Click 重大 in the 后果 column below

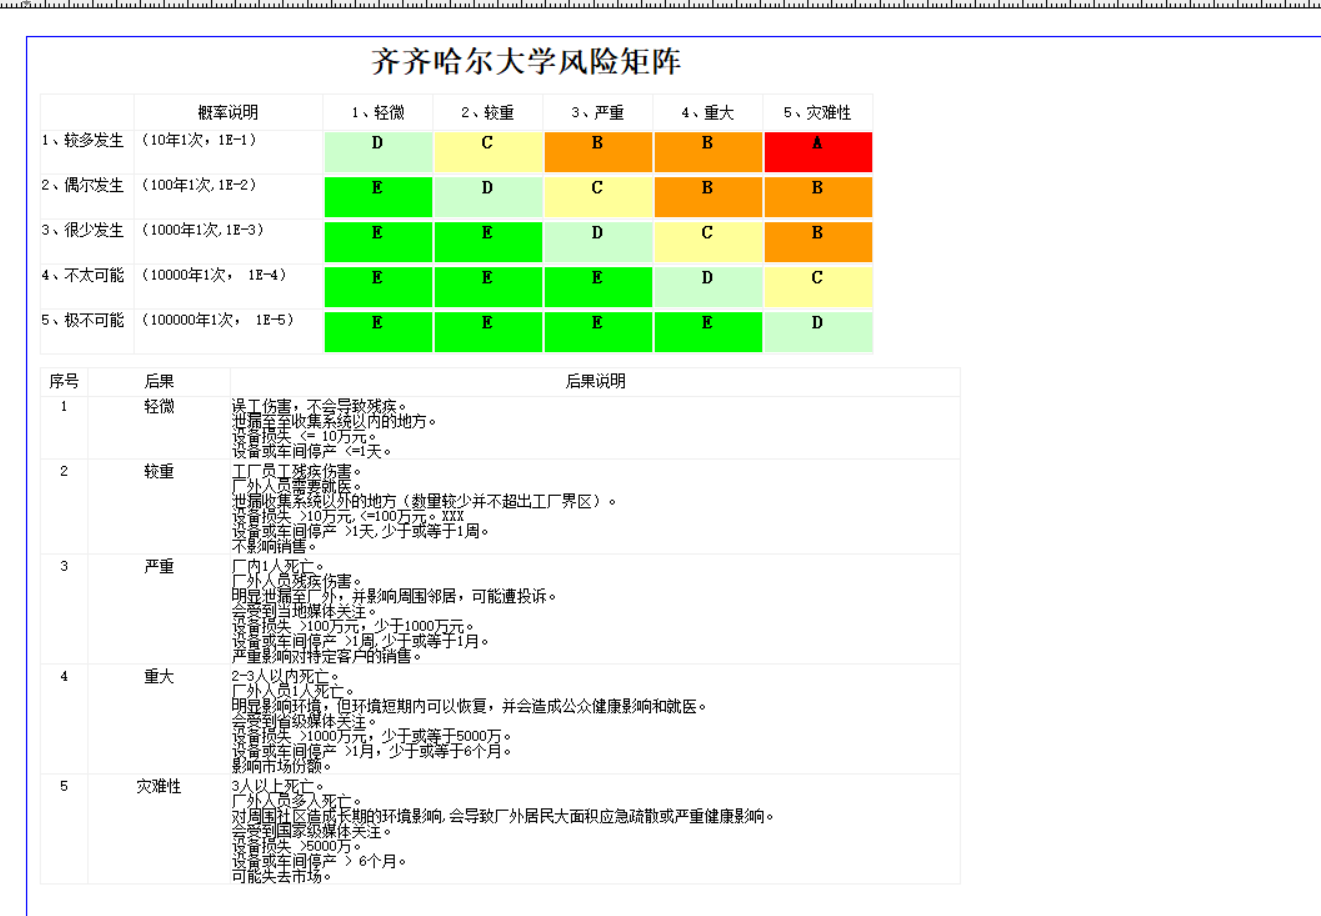[159, 676]
